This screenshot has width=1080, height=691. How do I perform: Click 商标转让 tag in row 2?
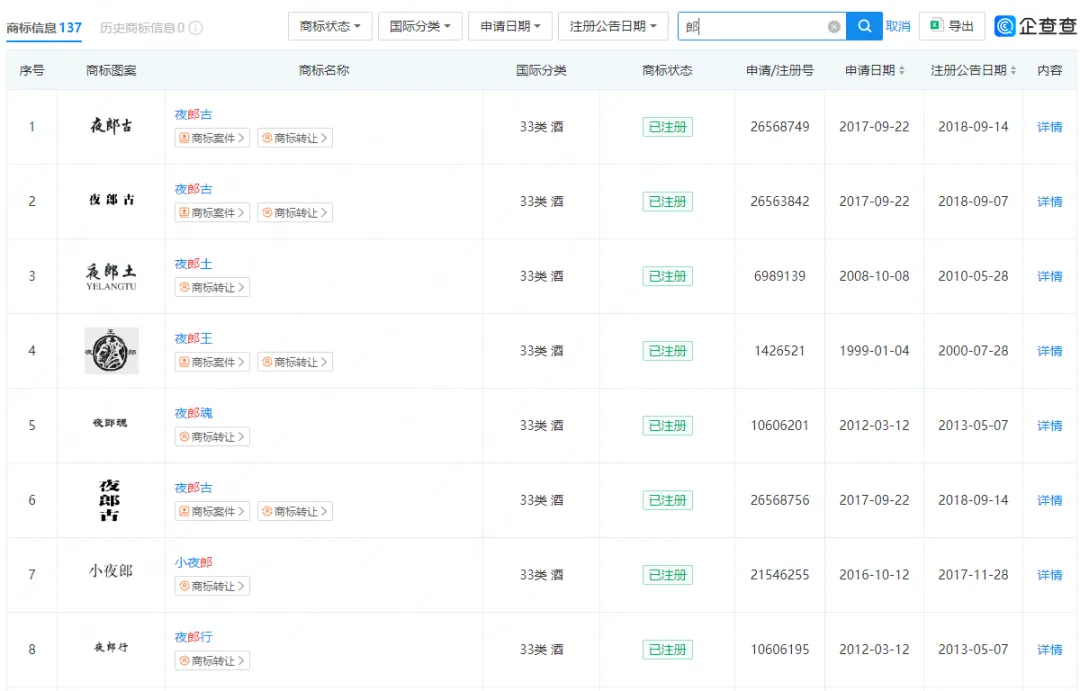[x=295, y=213]
